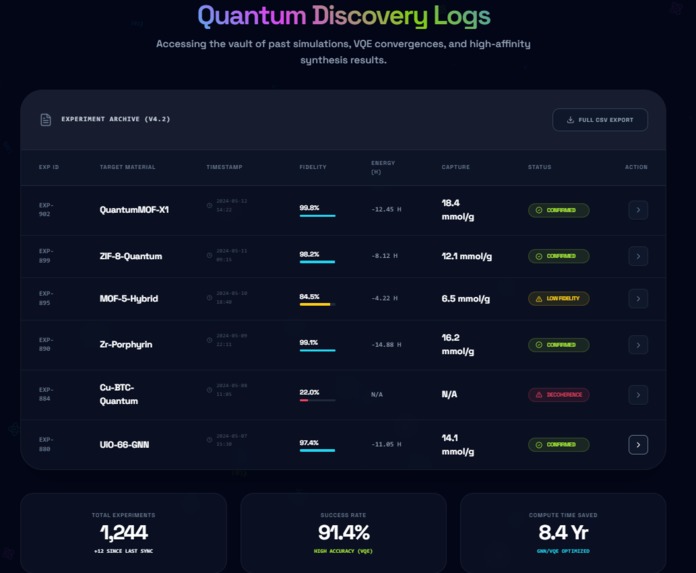
Task: Sort by Capture column header
Action: click(455, 167)
